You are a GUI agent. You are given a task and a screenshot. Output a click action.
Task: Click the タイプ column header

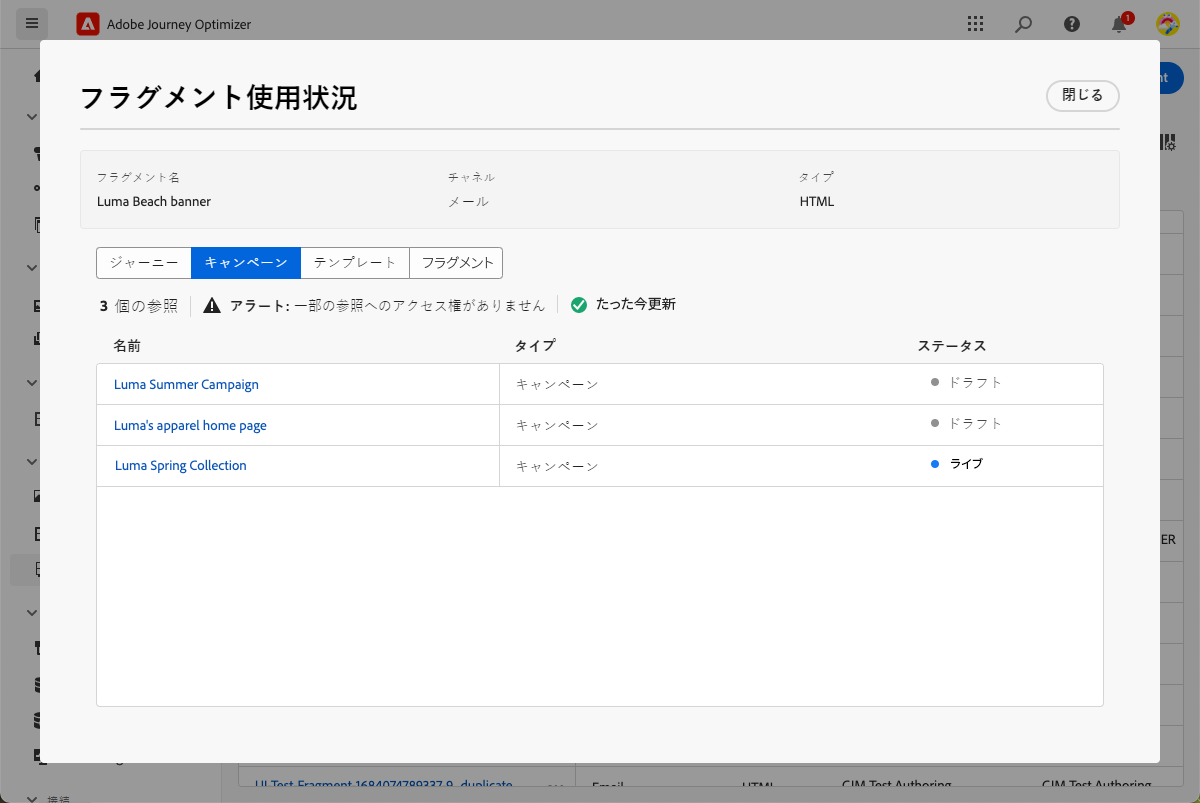535,346
